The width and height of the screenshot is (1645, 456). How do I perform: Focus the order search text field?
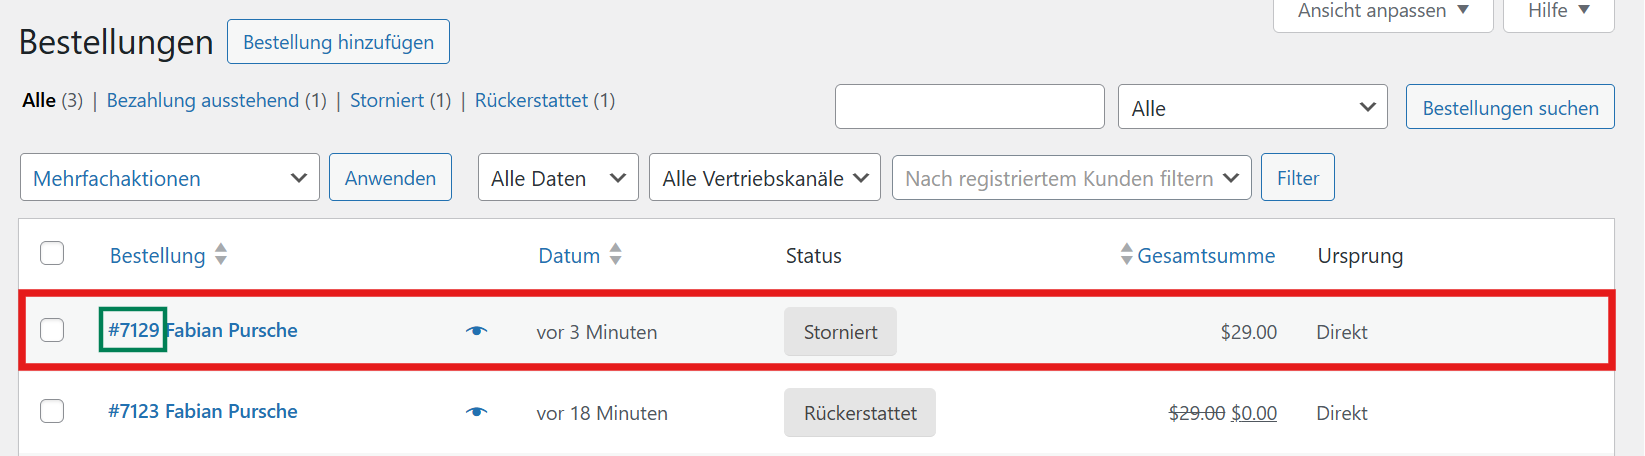point(969,107)
